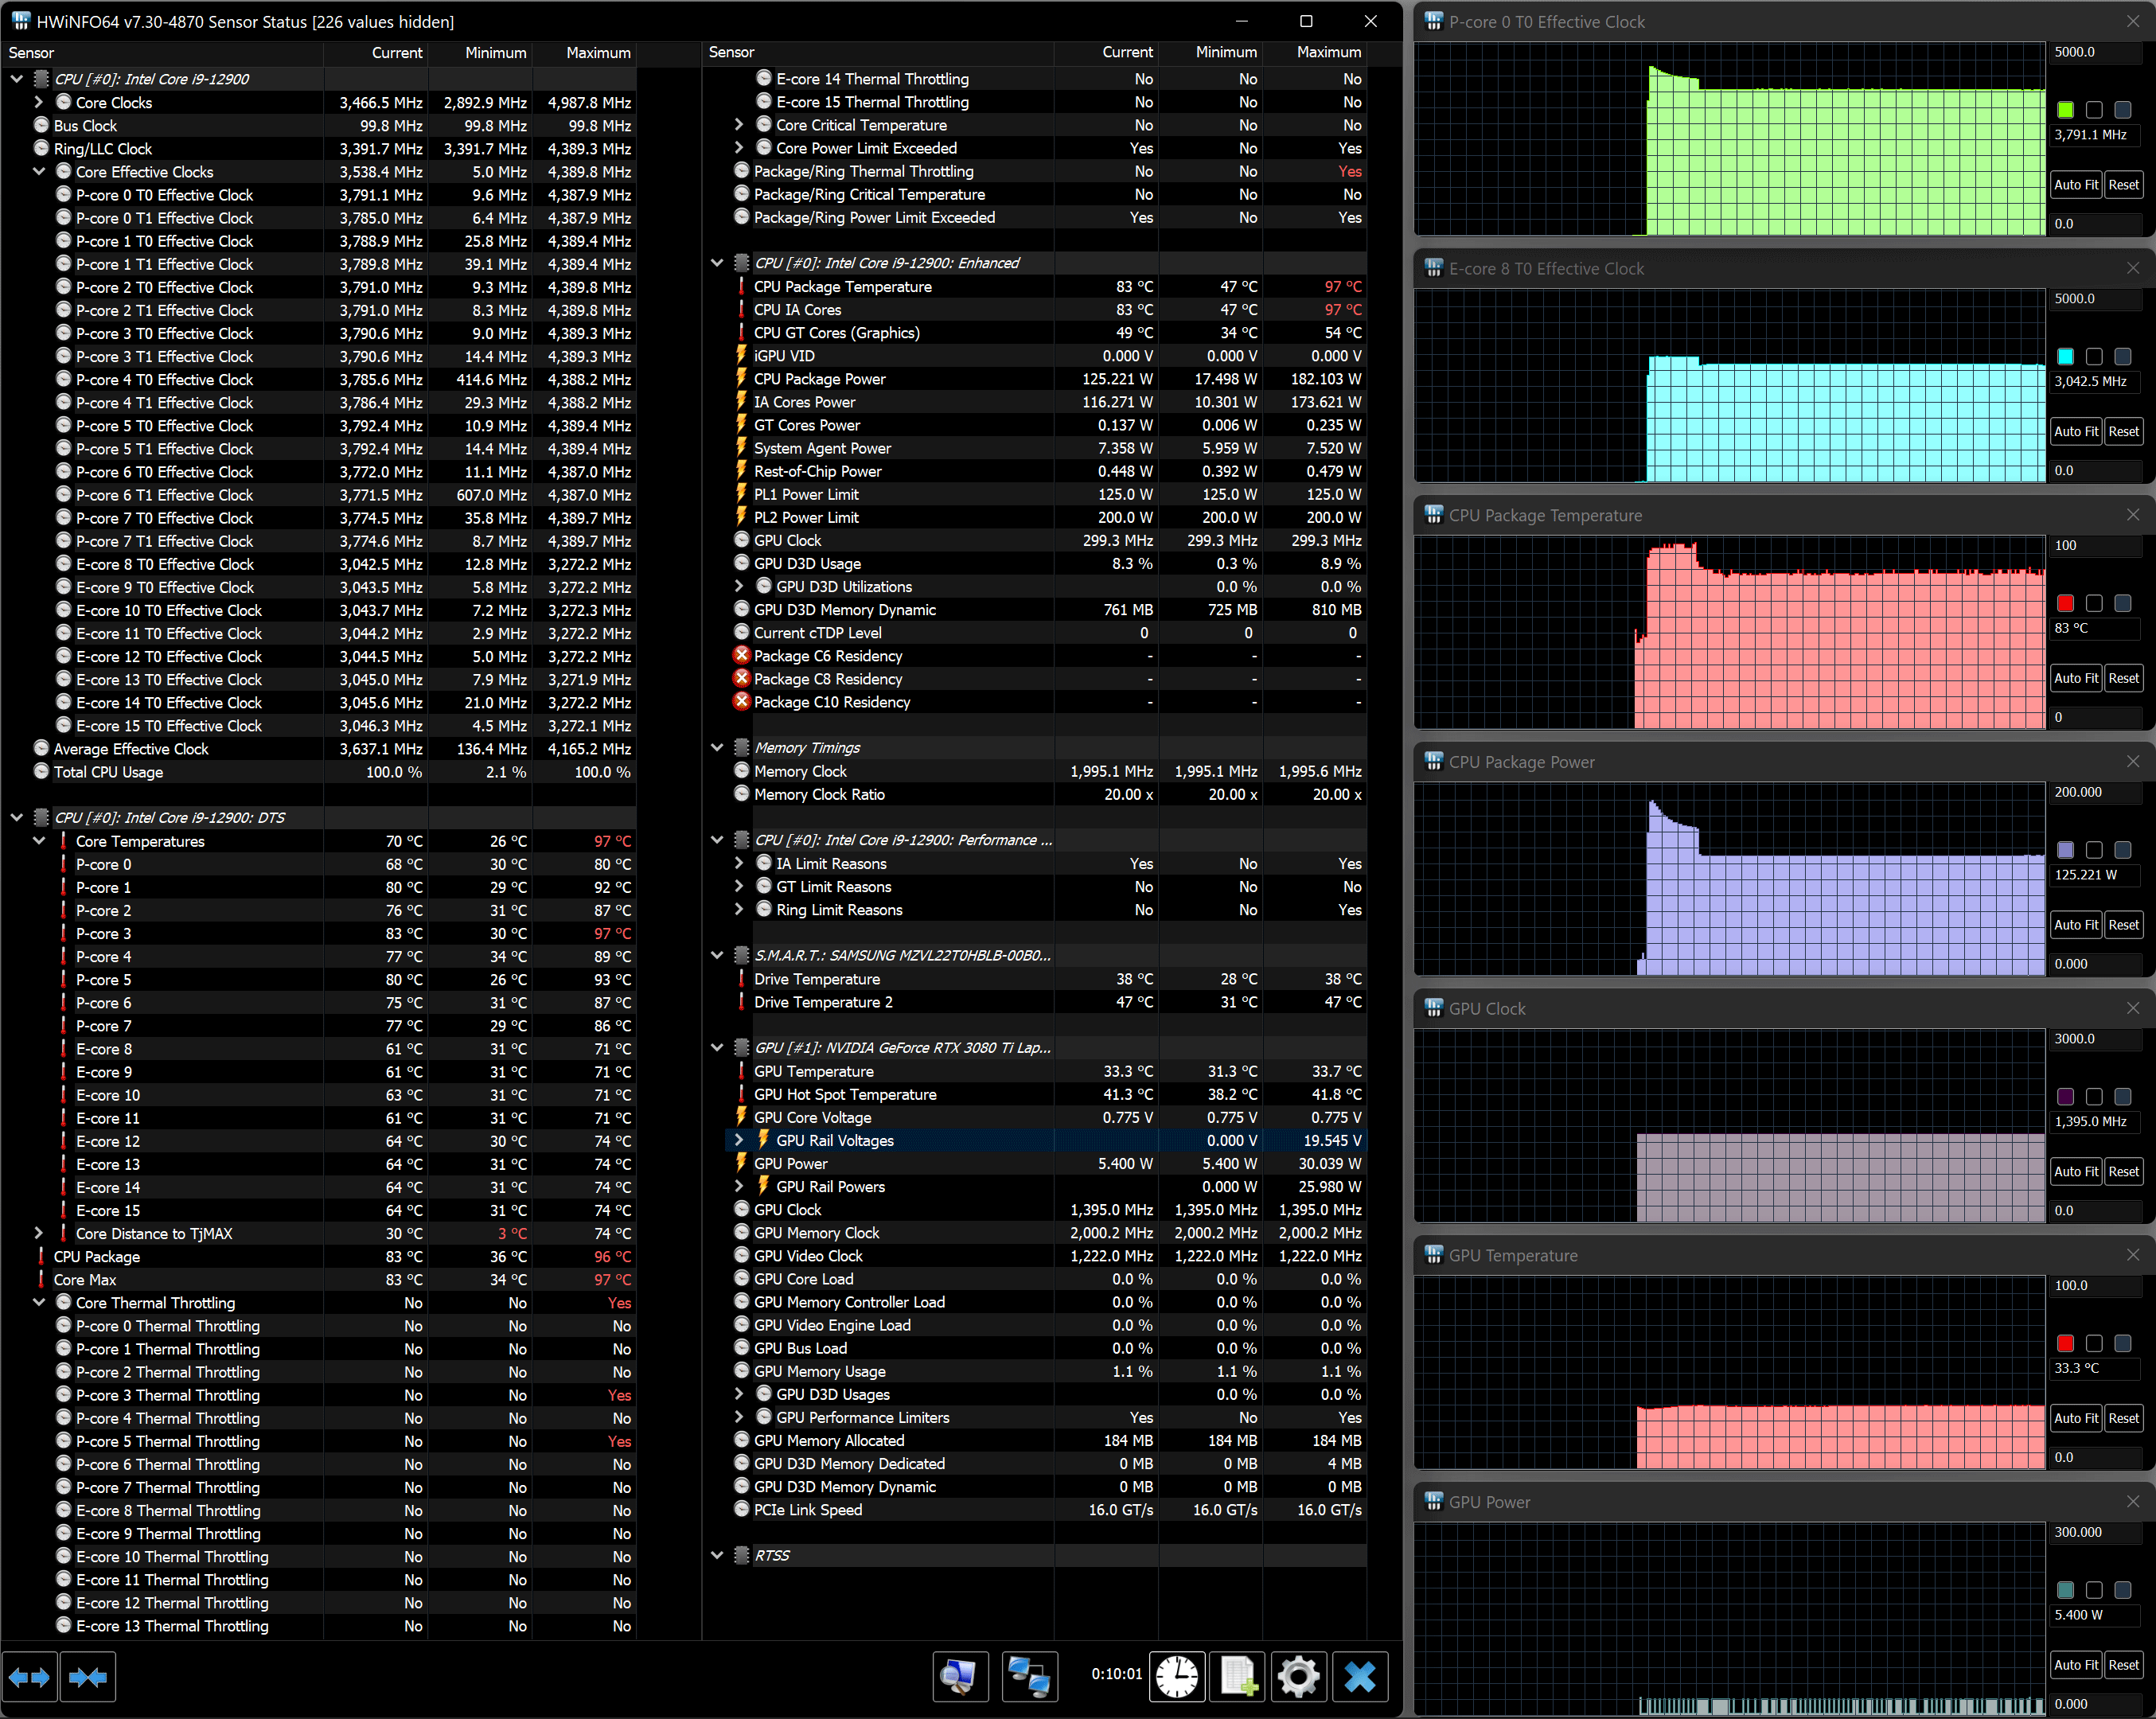
Task: Click the monitor magnifier summary icon
Action: tap(960, 1675)
